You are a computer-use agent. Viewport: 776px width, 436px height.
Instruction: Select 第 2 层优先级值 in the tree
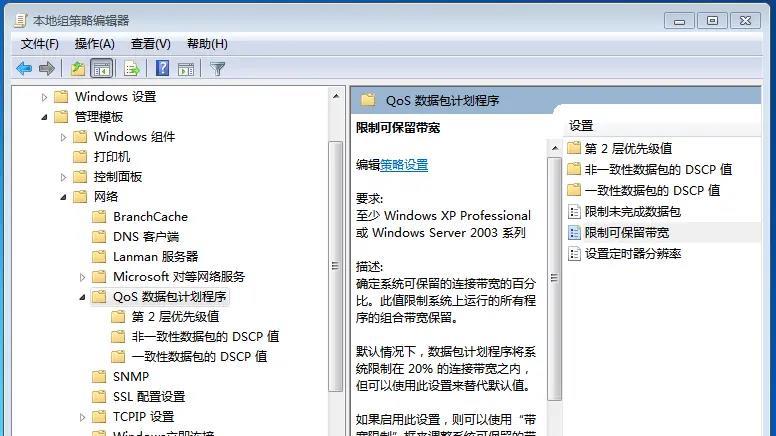pyautogui.click(x=175, y=317)
